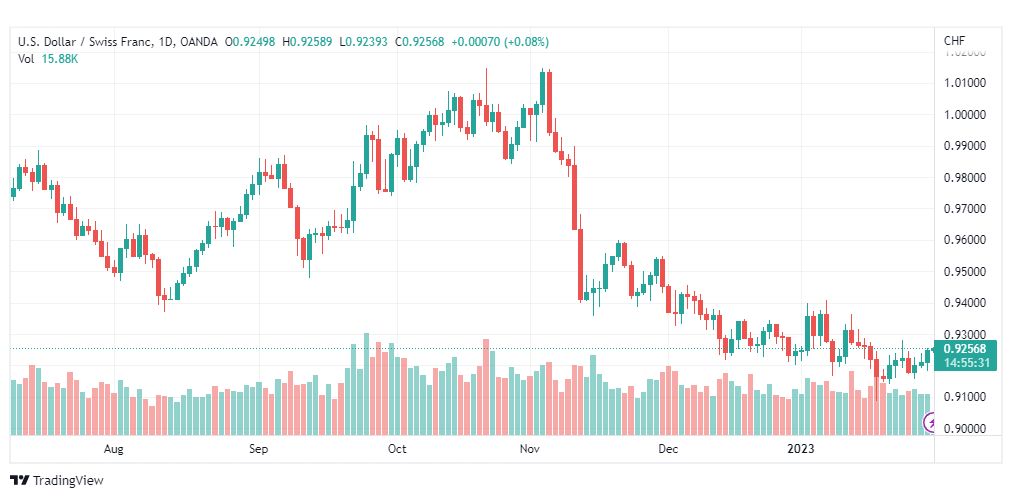Click the 0.90000 price axis level
1012x498 pixels.
coord(964,428)
